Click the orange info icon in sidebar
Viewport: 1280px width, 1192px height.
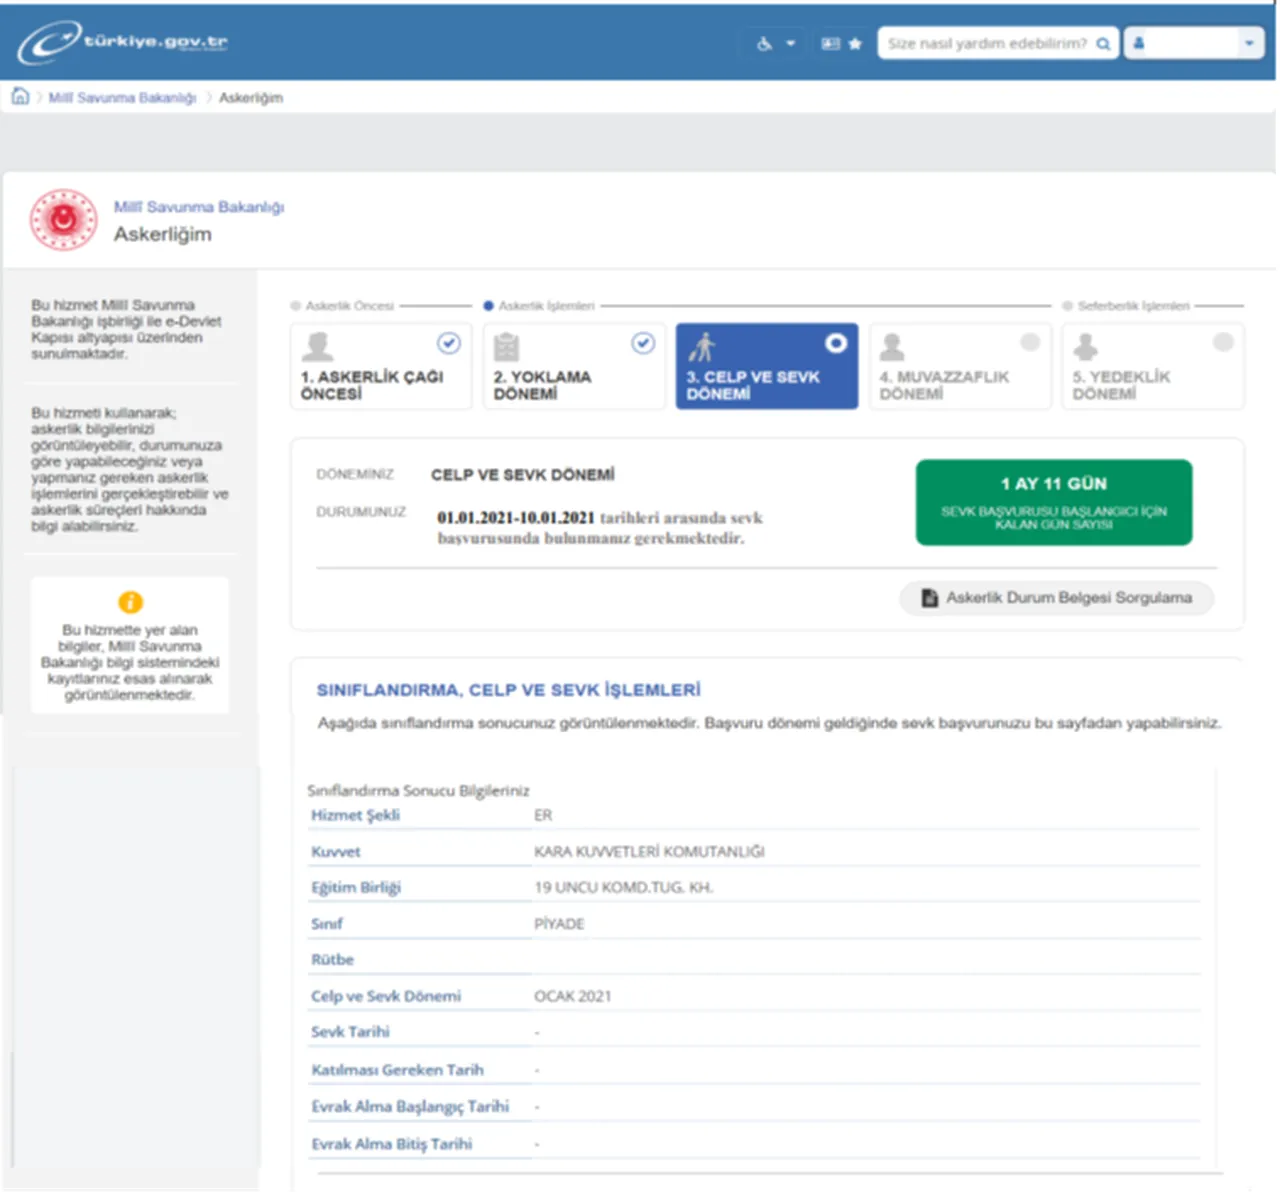pyautogui.click(x=130, y=602)
